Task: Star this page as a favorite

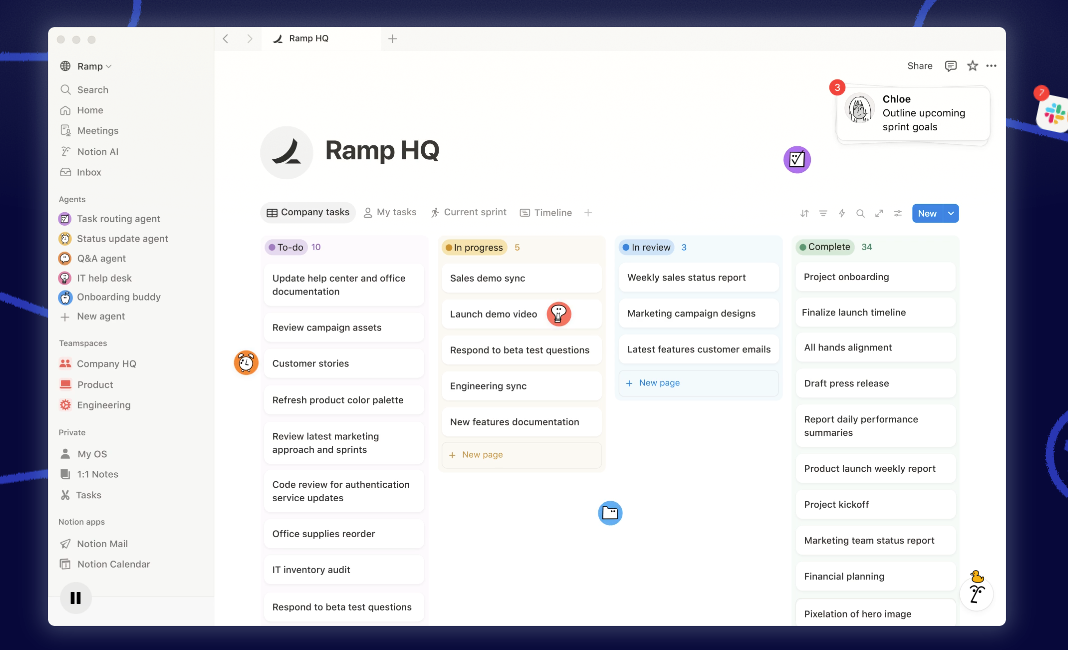Action: pos(972,66)
